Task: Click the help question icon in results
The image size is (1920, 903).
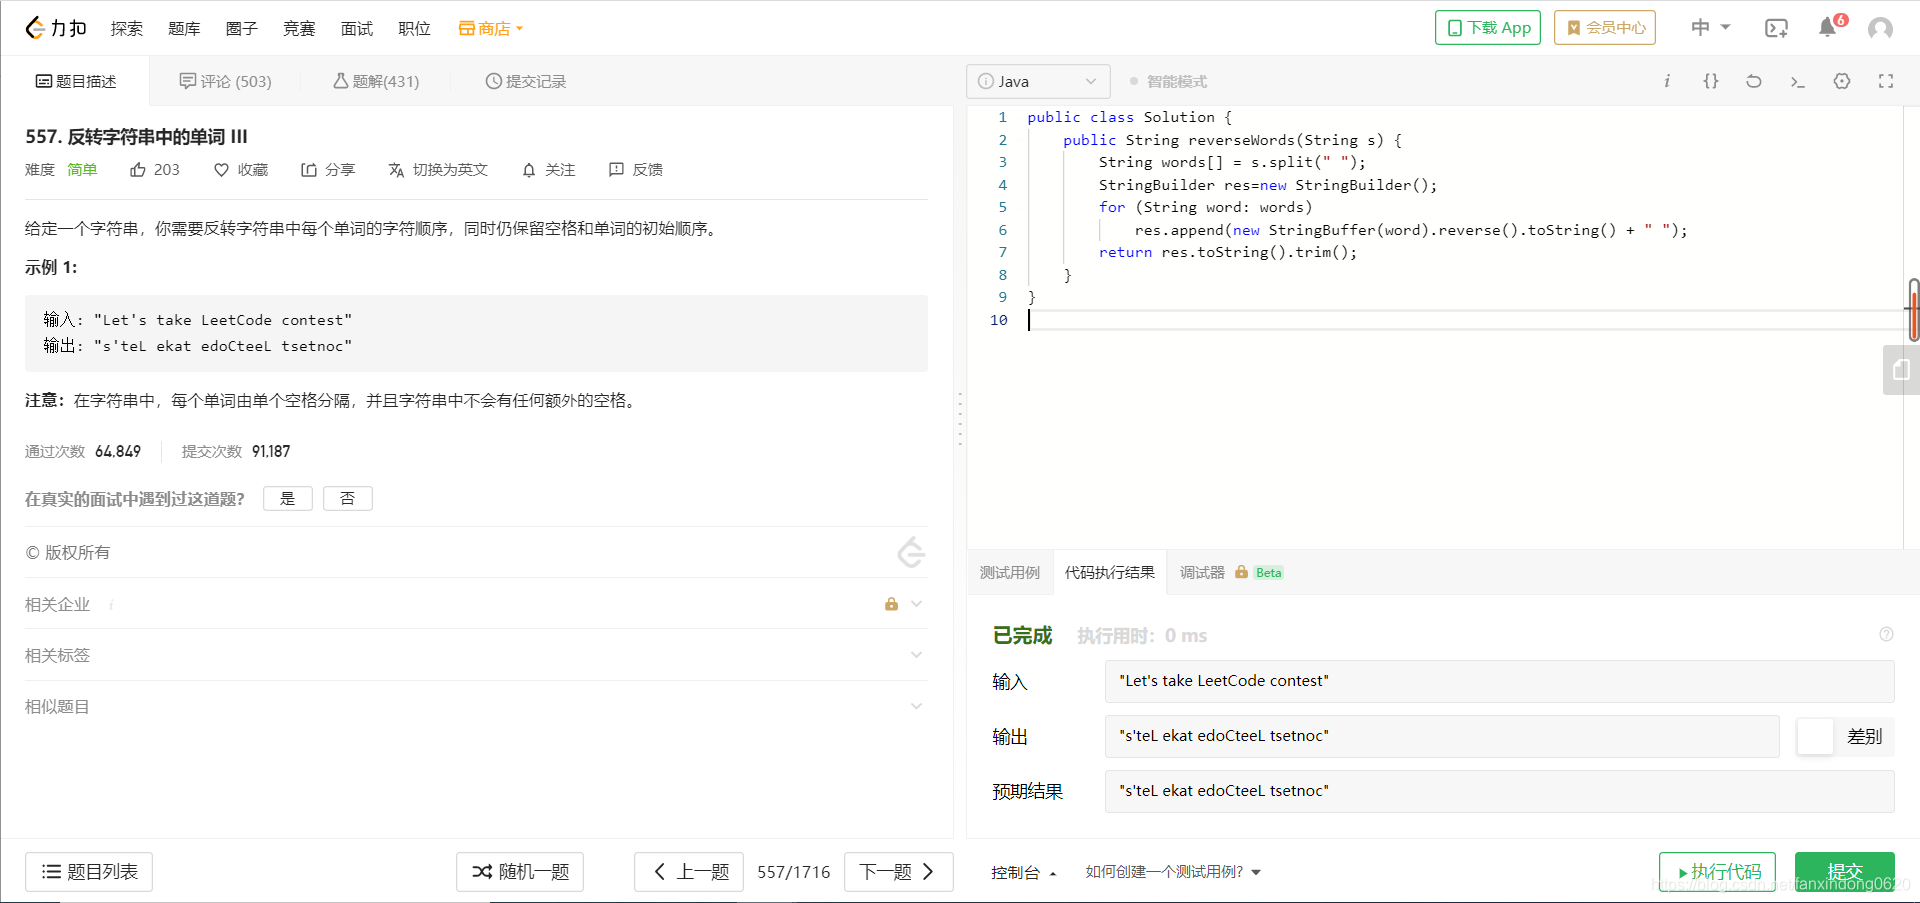Action: tap(1886, 634)
